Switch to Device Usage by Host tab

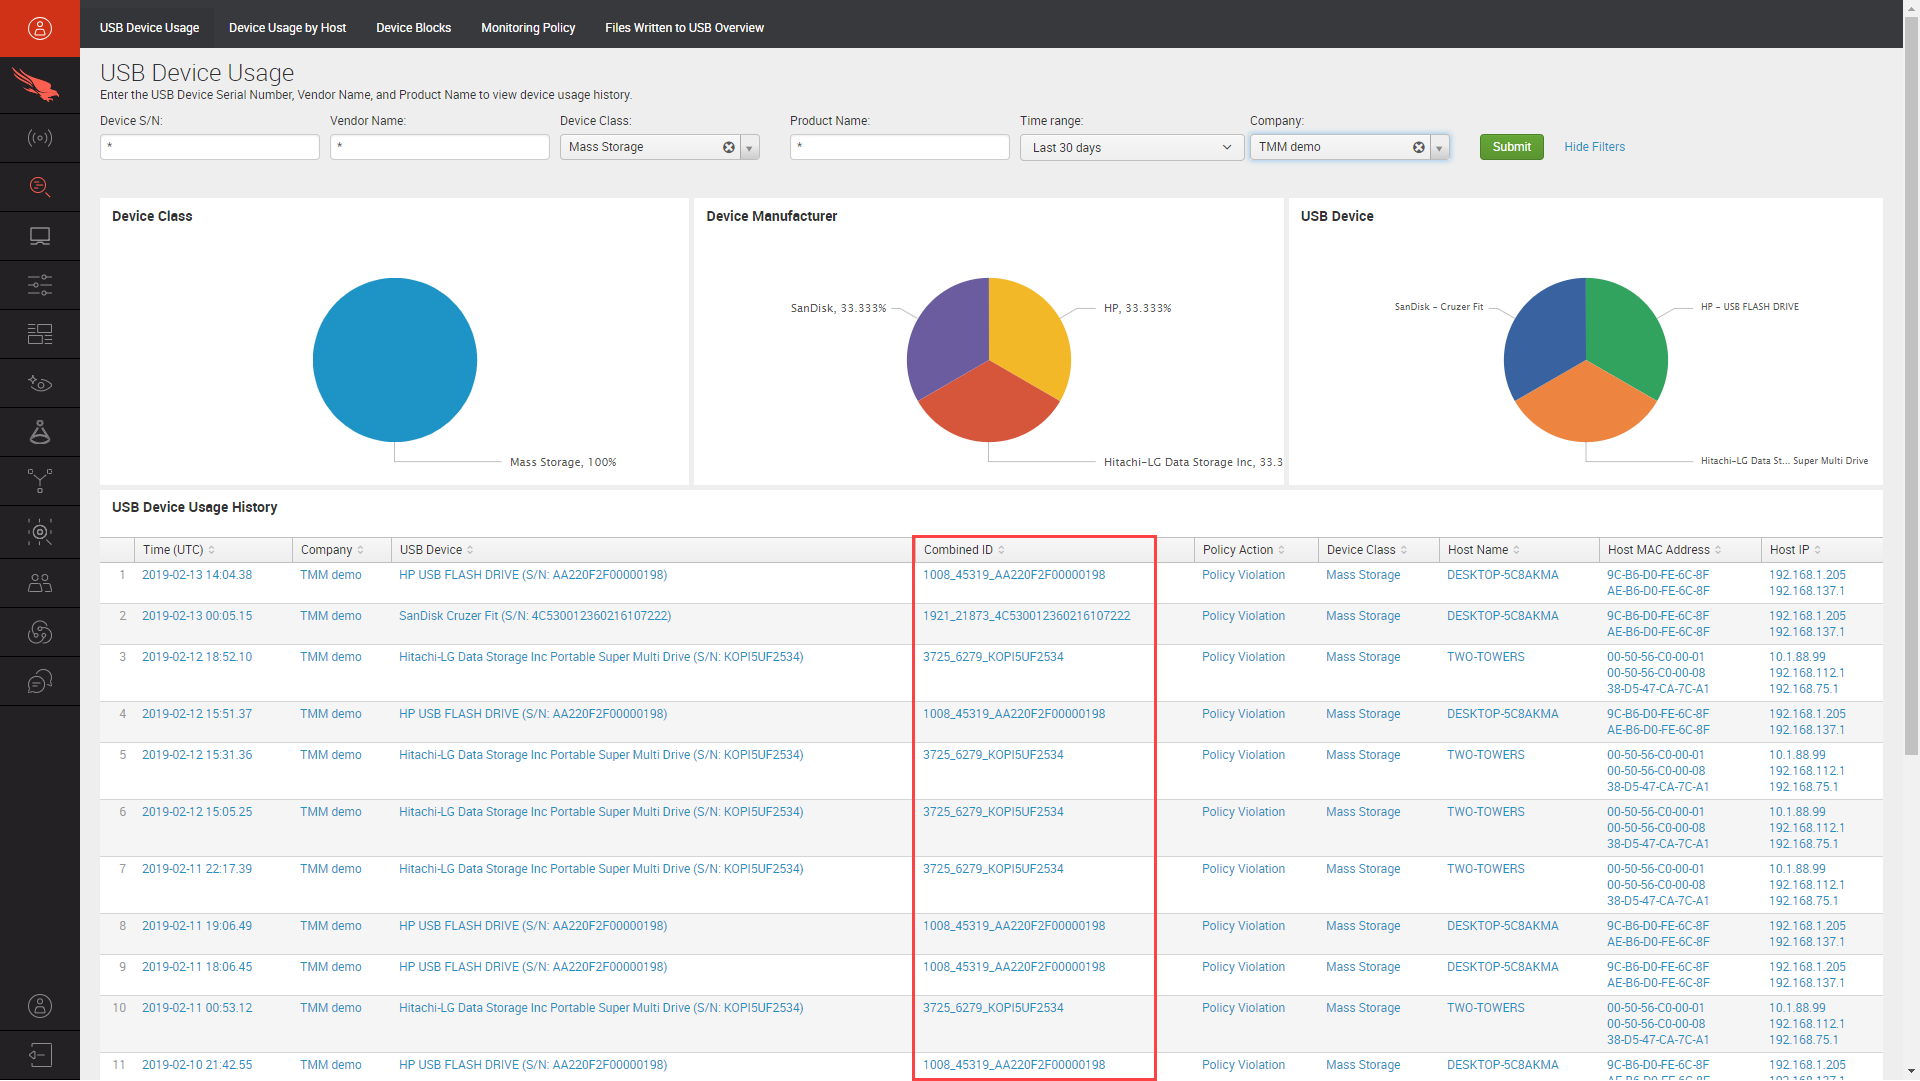coord(287,28)
